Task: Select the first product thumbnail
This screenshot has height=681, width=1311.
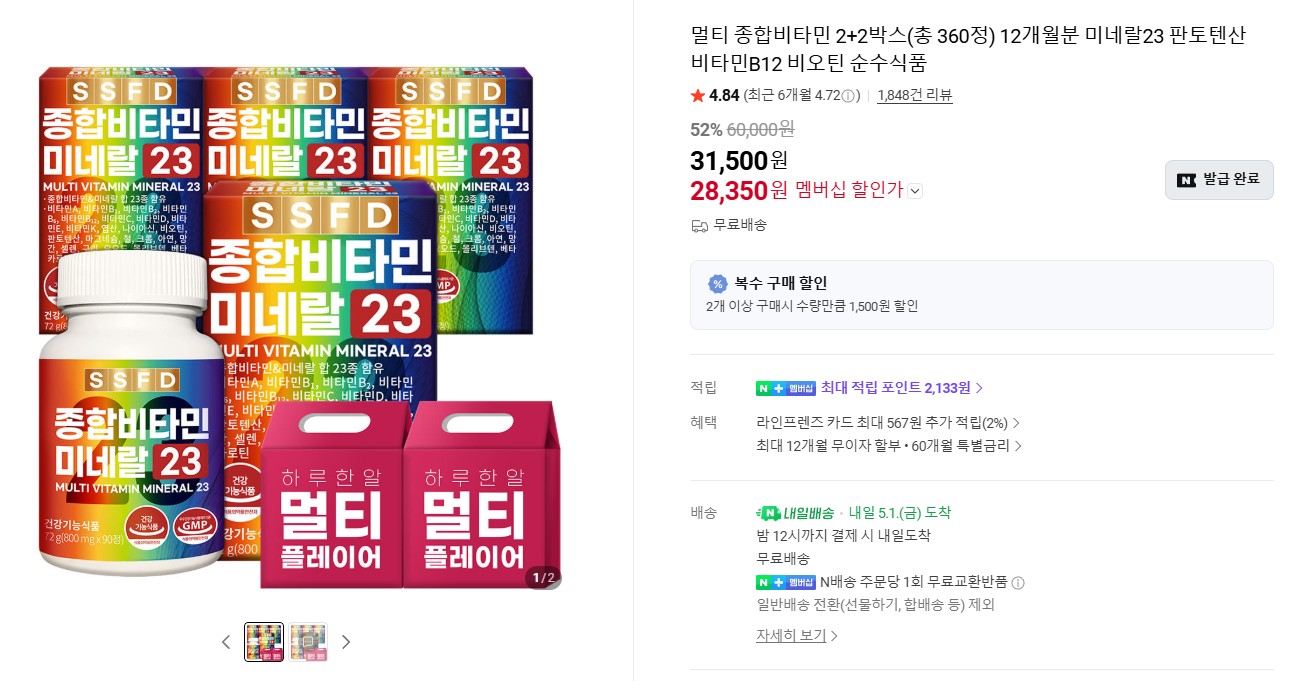Action: 264,642
